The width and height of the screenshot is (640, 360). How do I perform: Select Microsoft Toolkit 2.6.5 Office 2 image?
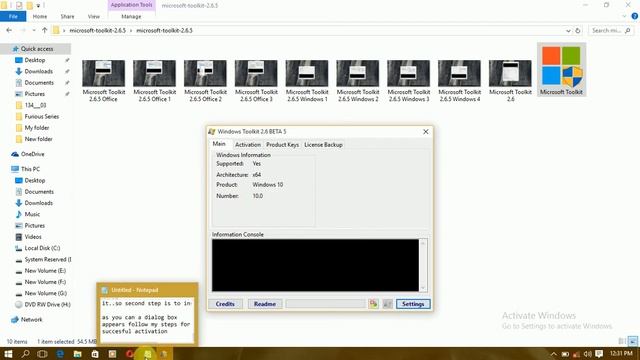205,81
